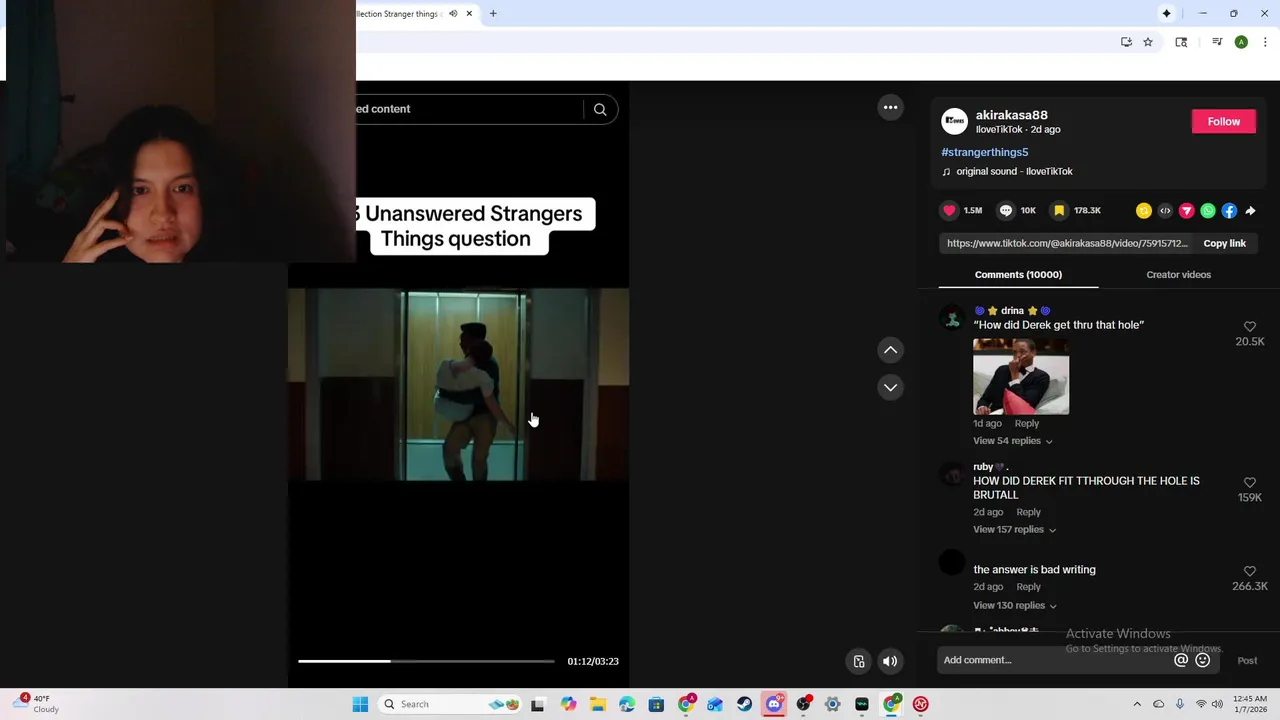Open emoji picker in comment box
Viewport: 1280px width, 720px height.
coord(1203,660)
